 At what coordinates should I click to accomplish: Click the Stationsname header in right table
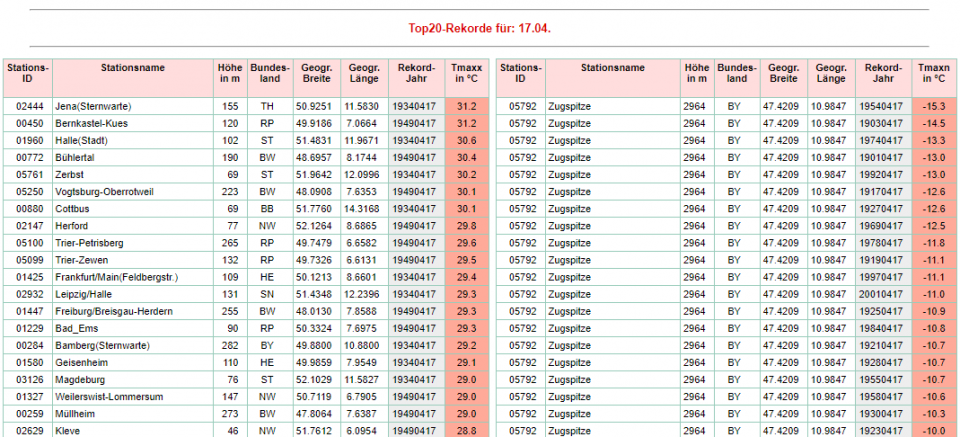(613, 68)
